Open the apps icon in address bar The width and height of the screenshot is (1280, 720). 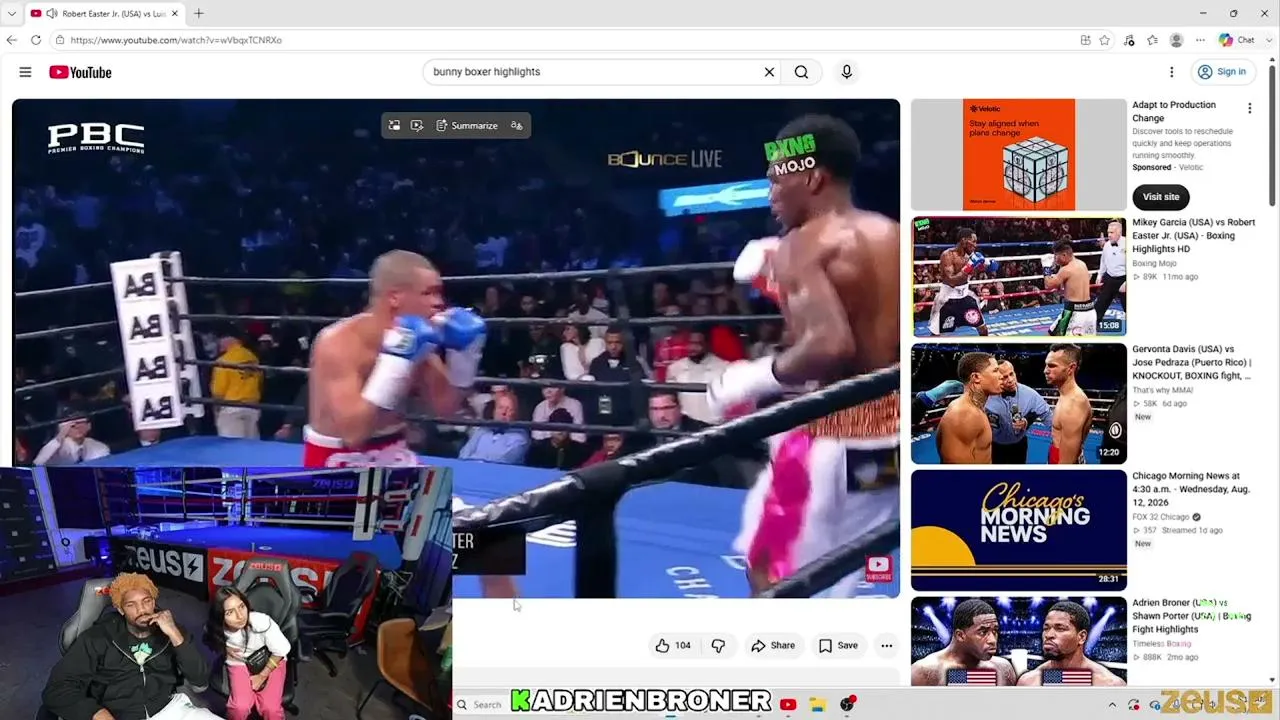[x=1085, y=40]
